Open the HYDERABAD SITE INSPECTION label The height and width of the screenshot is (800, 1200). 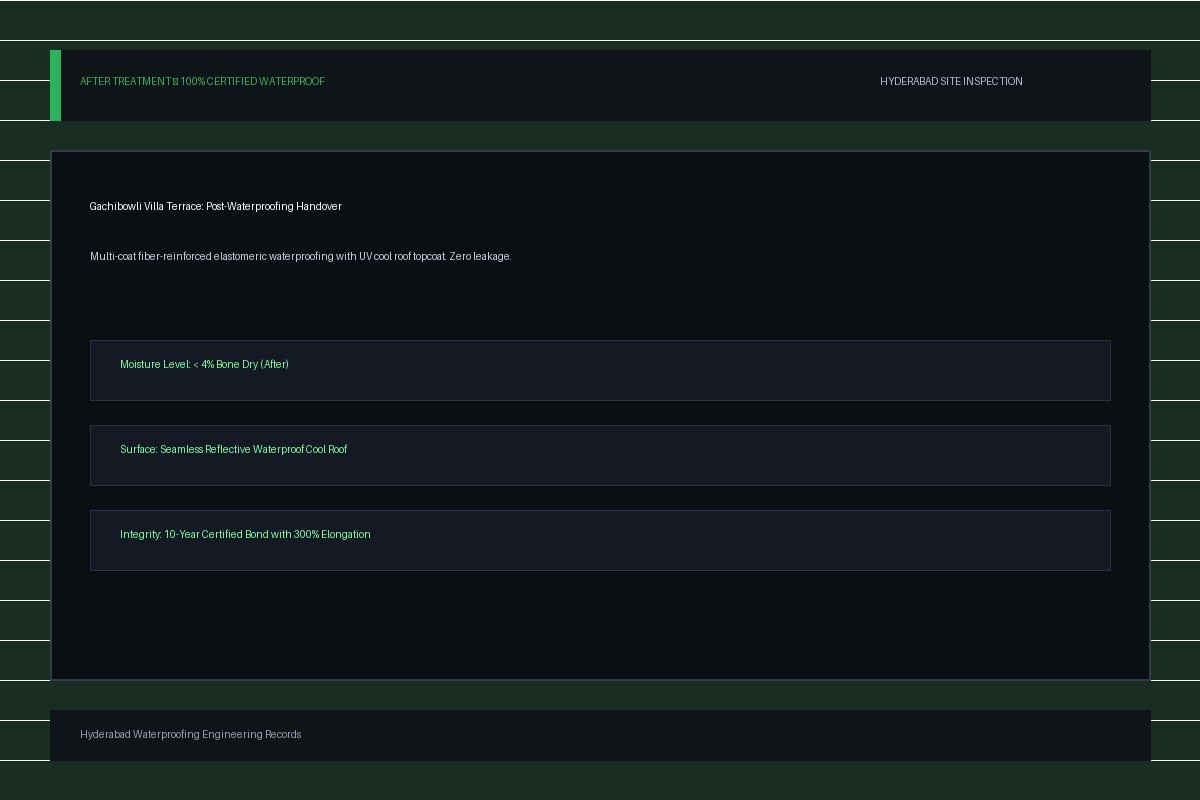pyautogui.click(x=951, y=81)
